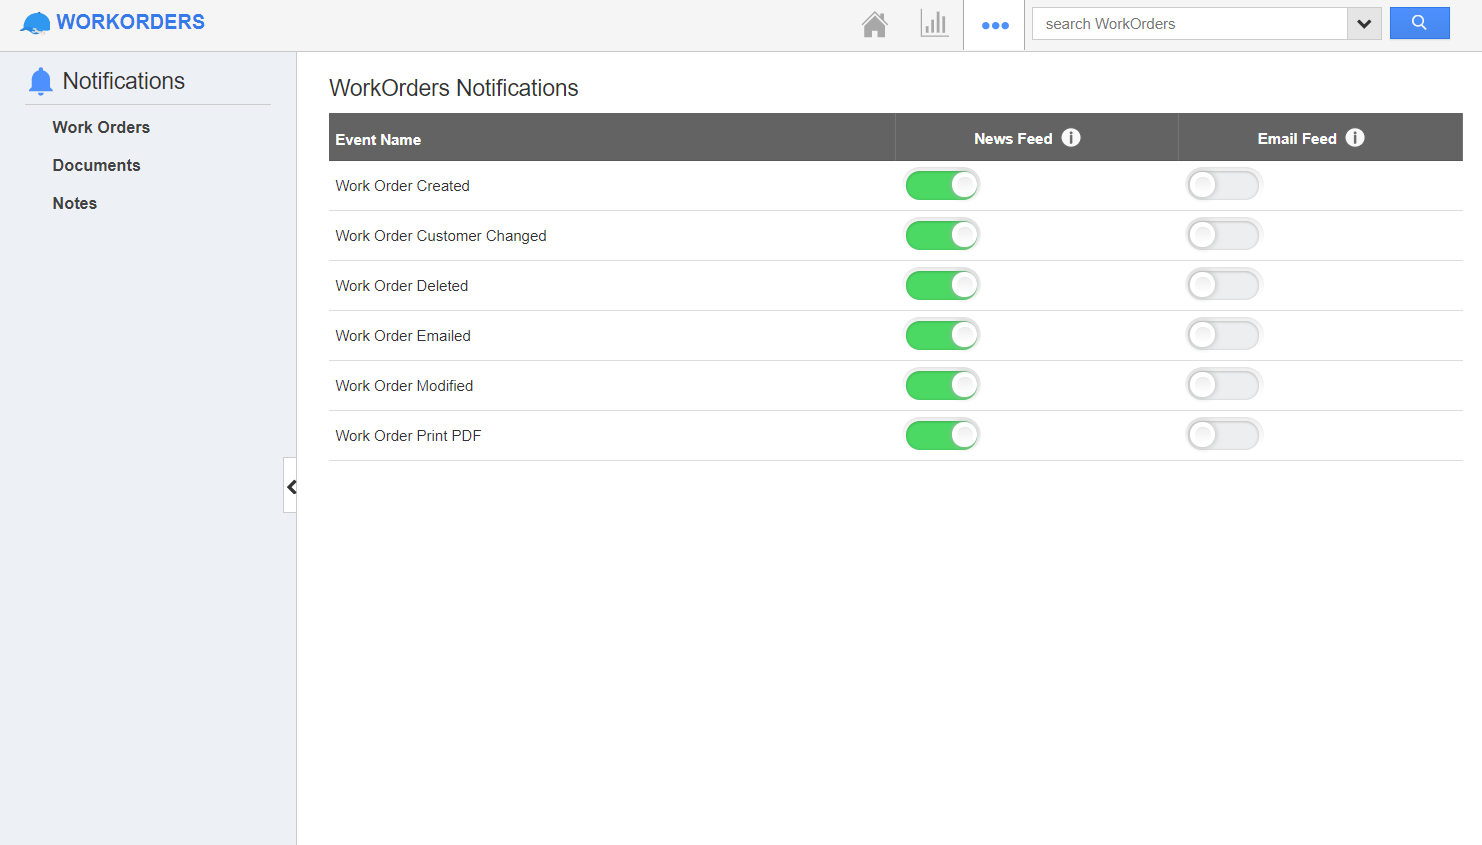1482x845 pixels.
Task: Collapse the Notifications sidebar panel
Action: click(x=291, y=487)
